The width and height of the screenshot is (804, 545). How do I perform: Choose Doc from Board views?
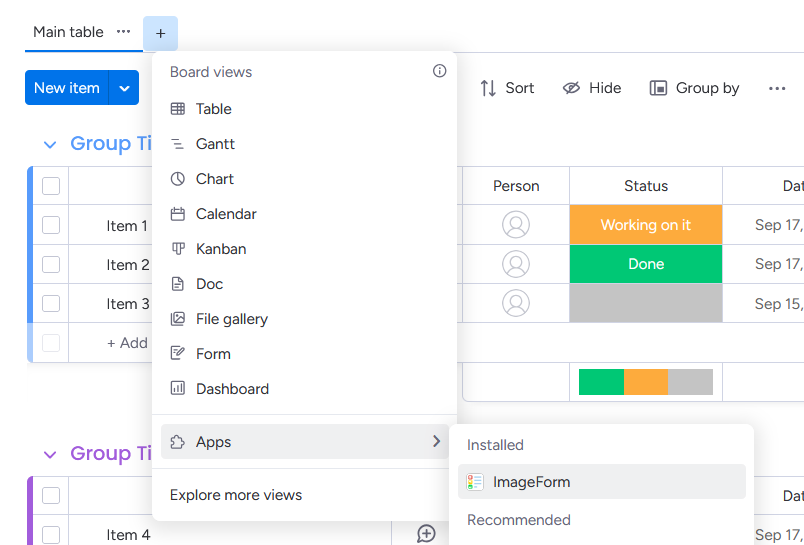tap(305, 284)
